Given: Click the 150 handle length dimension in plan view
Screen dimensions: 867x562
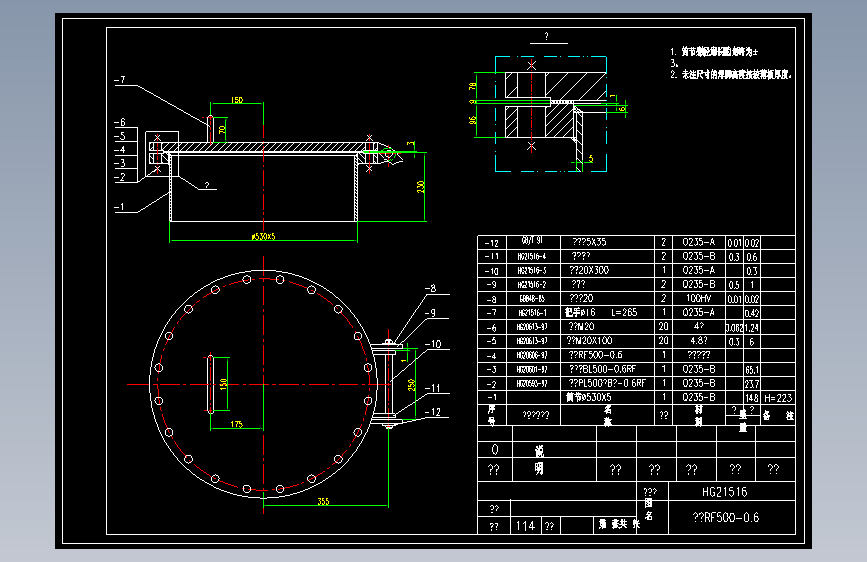Looking at the screenshot, I should [x=223, y=384].
